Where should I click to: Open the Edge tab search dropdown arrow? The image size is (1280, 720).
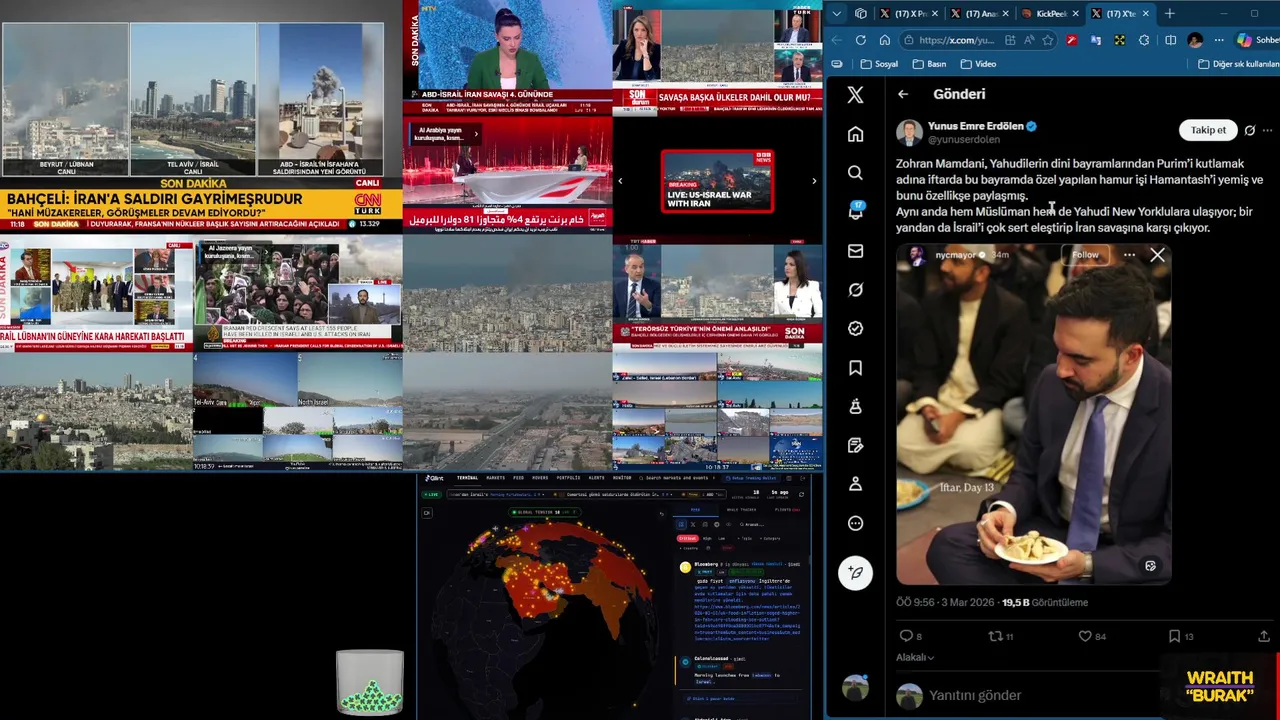point(837,13)
